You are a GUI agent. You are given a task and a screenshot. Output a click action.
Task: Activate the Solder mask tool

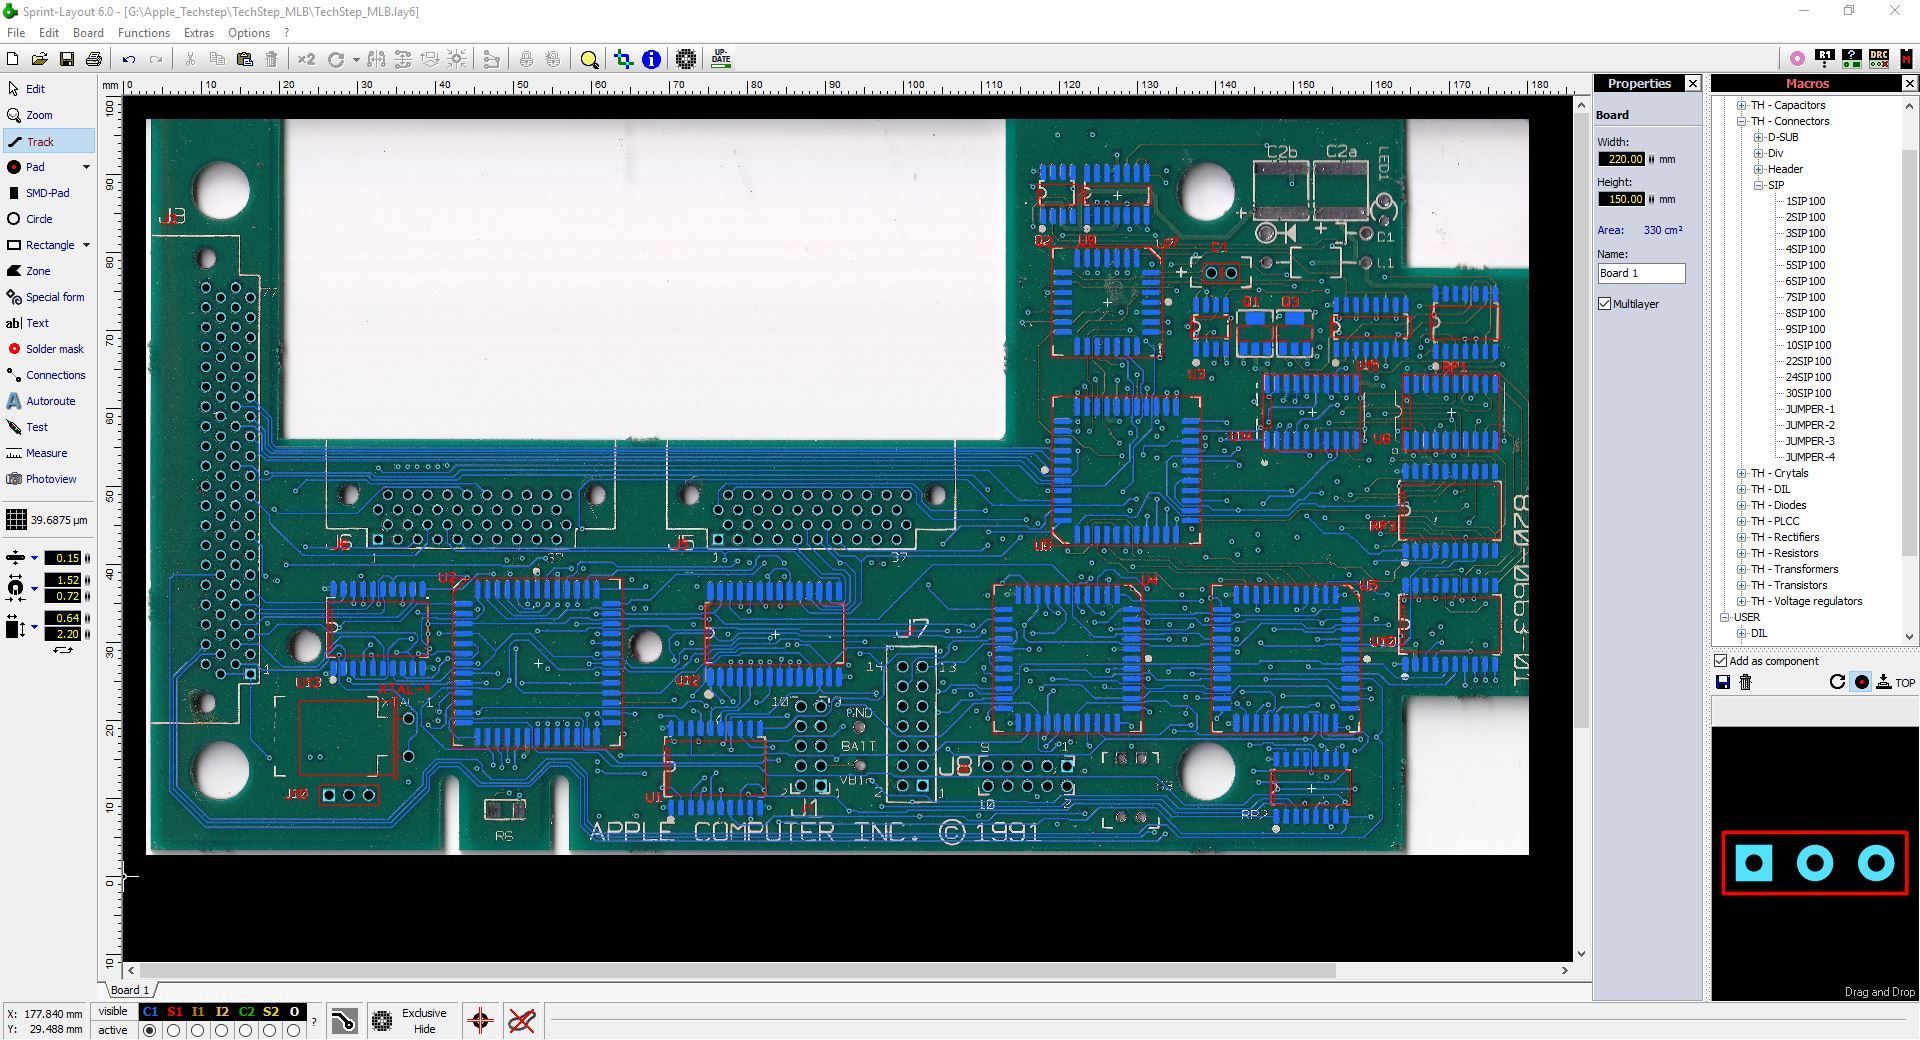pos(45,349)
